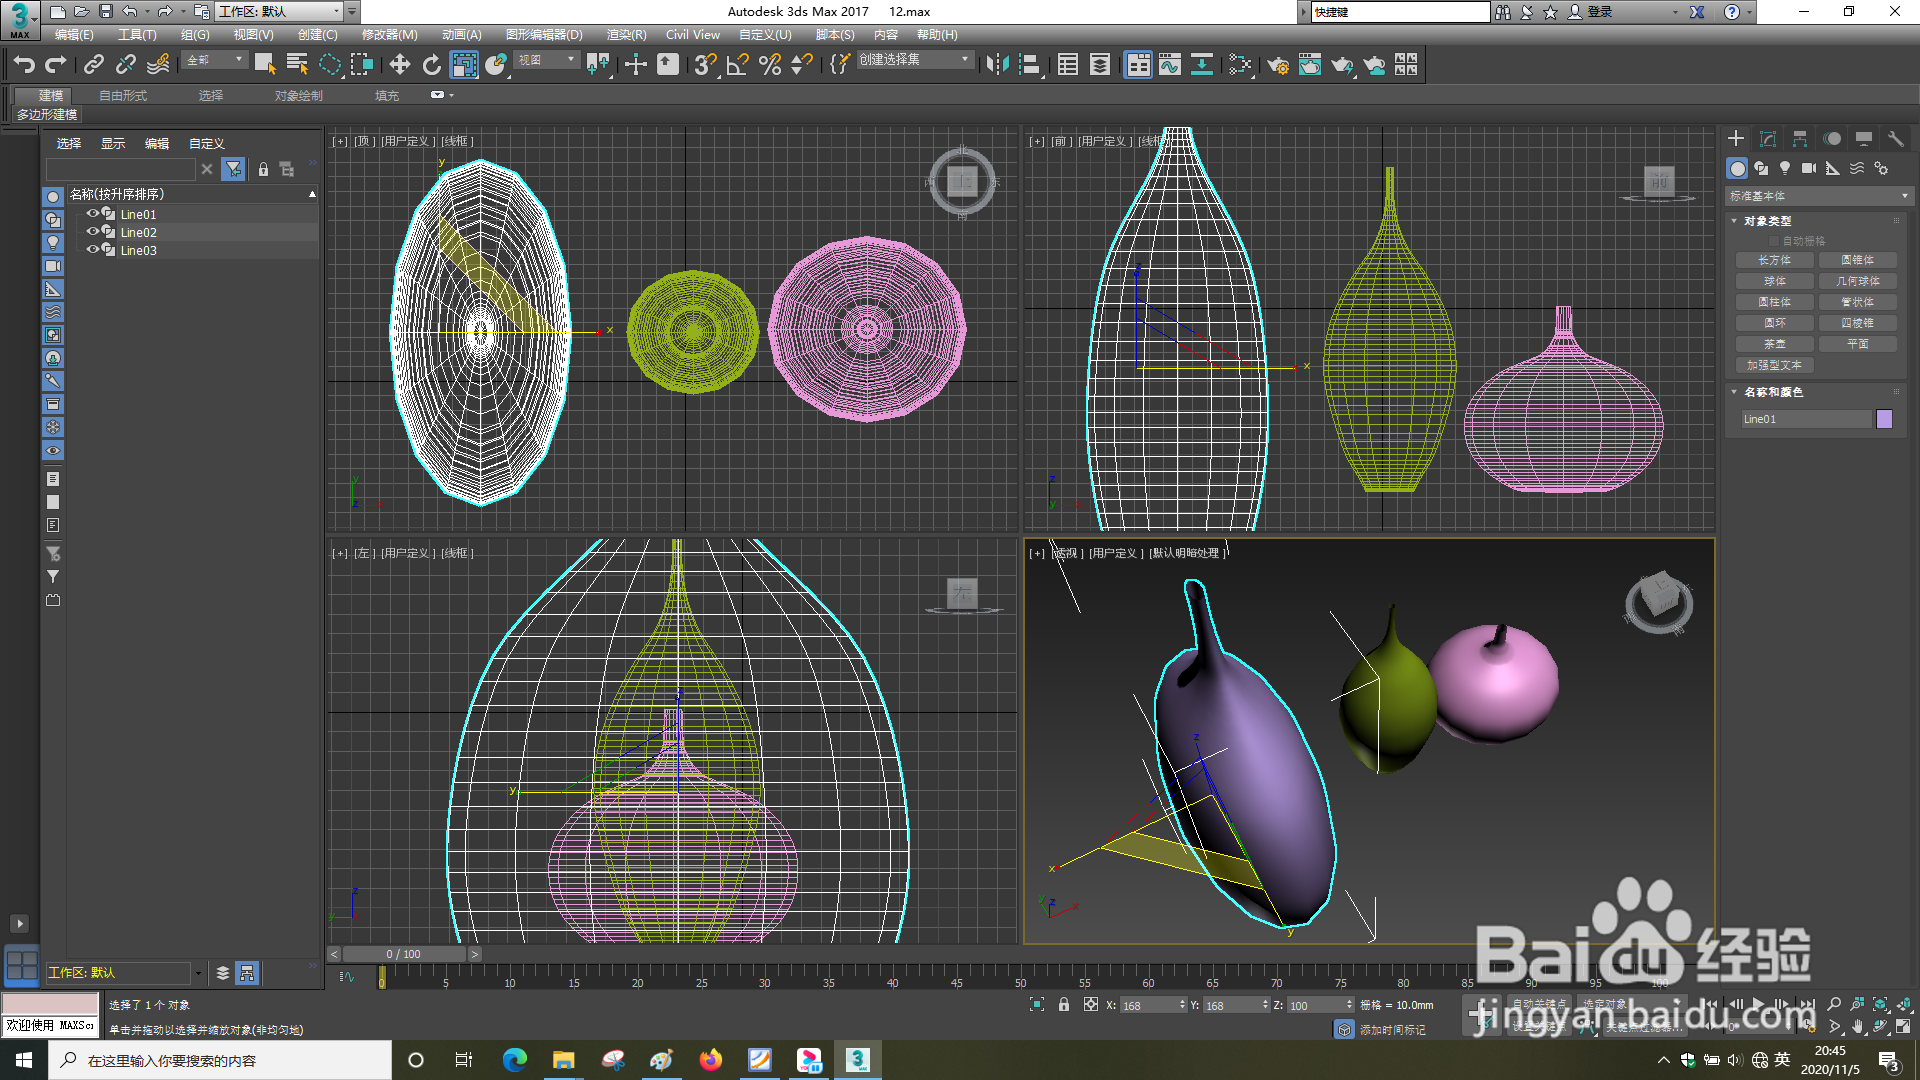Switch to Cameras creation category
The width and height of the screenshot is (1920, 1080).
pyautogui.click(x=1809, y=168)
